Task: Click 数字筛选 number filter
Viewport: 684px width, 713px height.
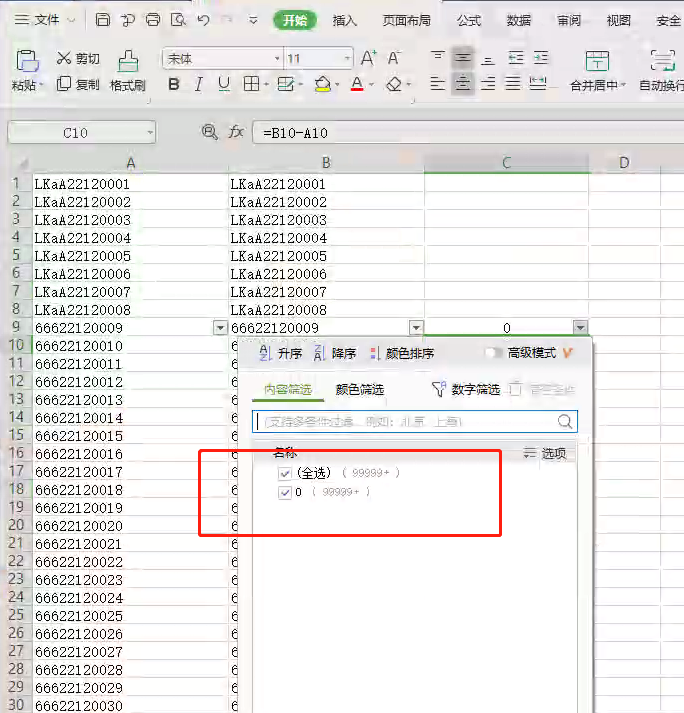Action: [466, 389]
